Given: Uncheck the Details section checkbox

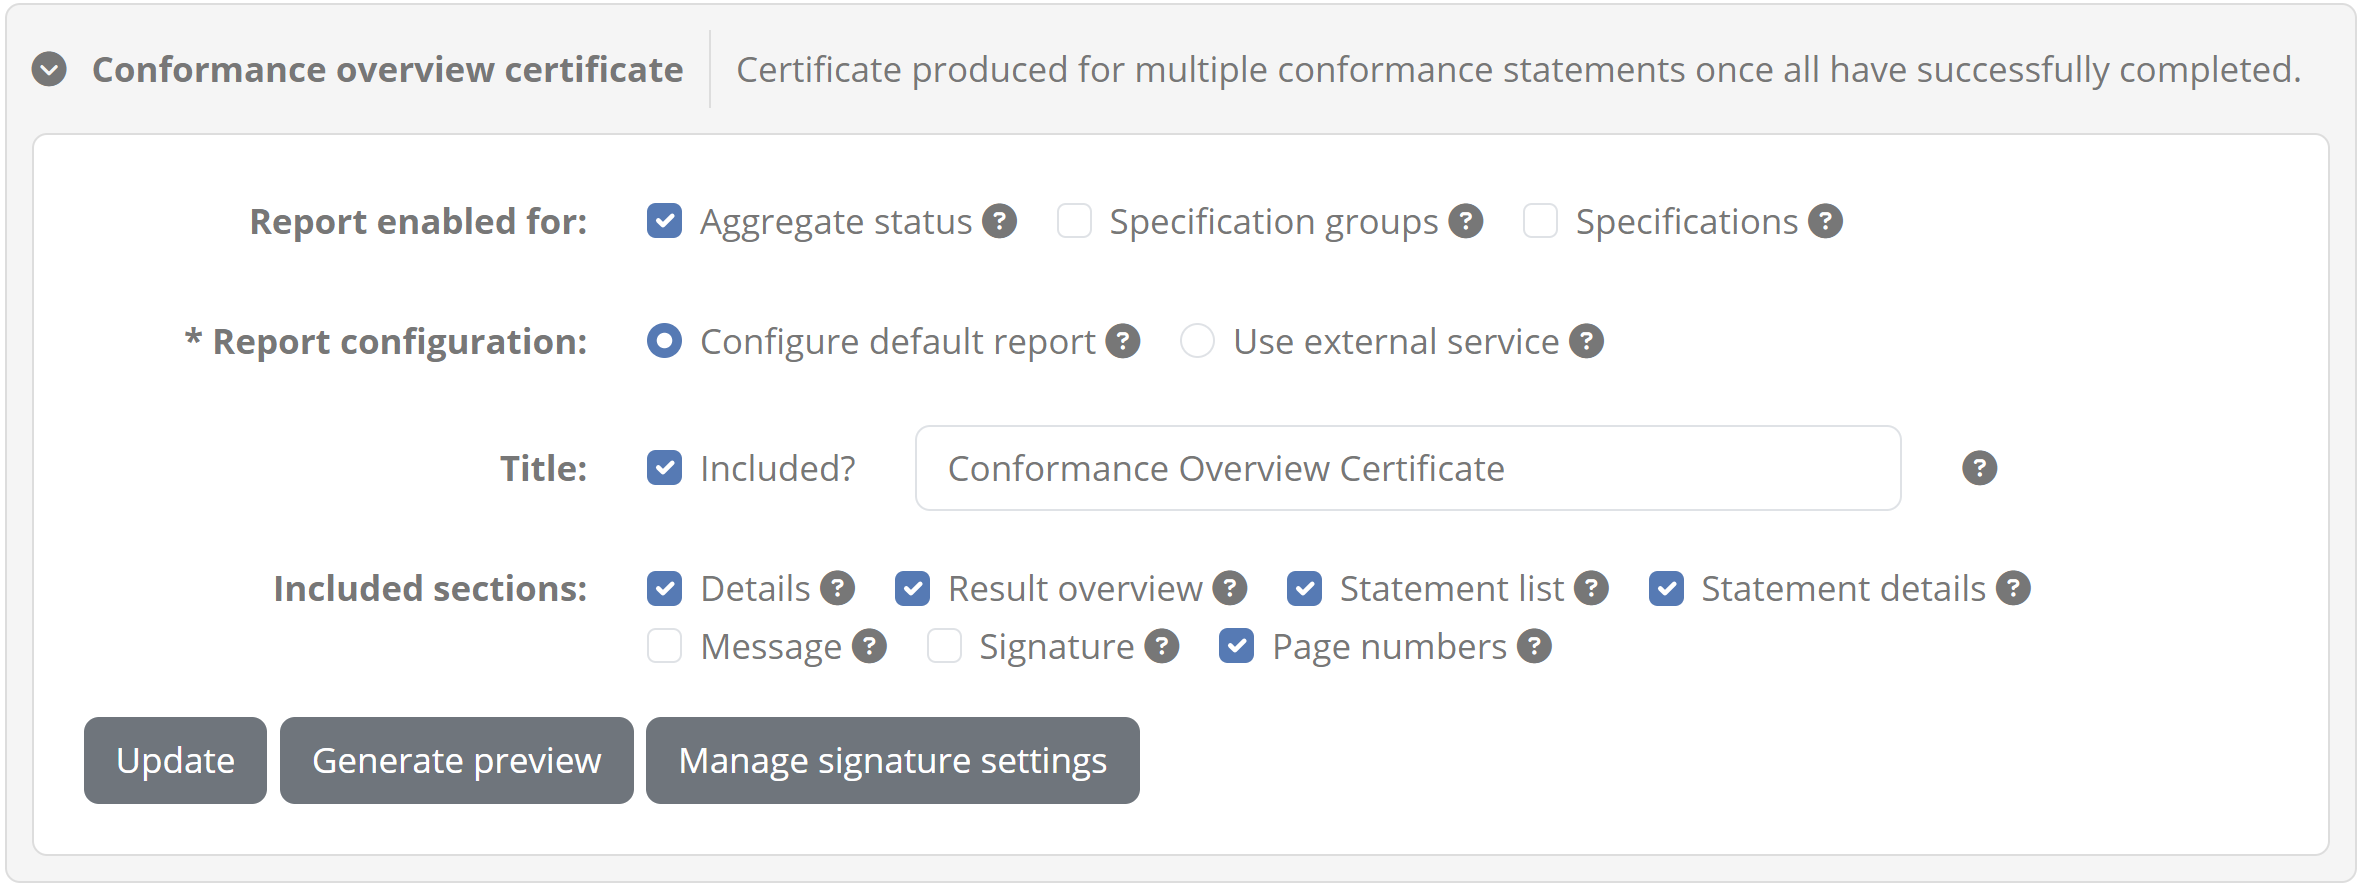Looking at the screenshot, I should pyautogui.click(x=665, y=588).
